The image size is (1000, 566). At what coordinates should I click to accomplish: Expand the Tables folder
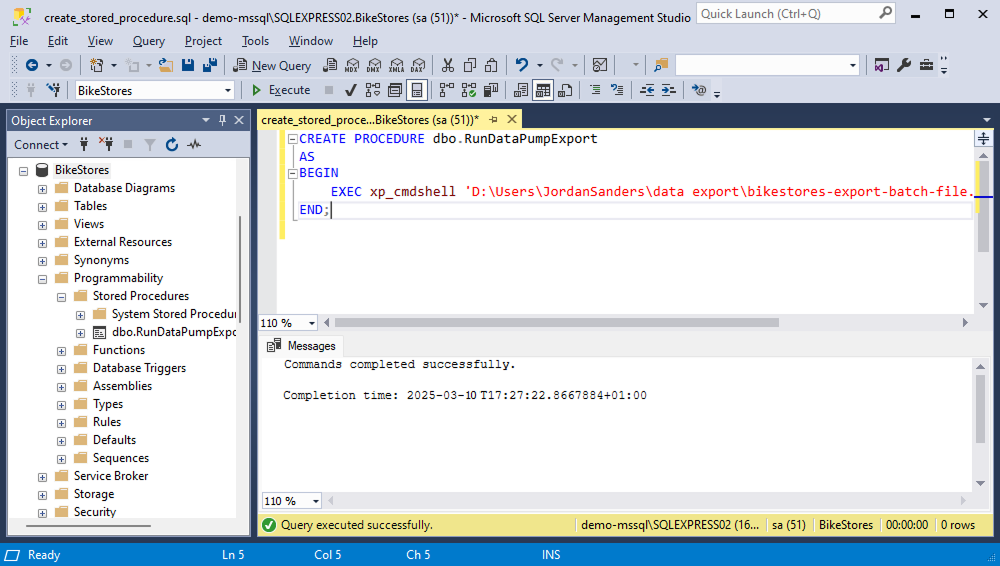point(42,207)
